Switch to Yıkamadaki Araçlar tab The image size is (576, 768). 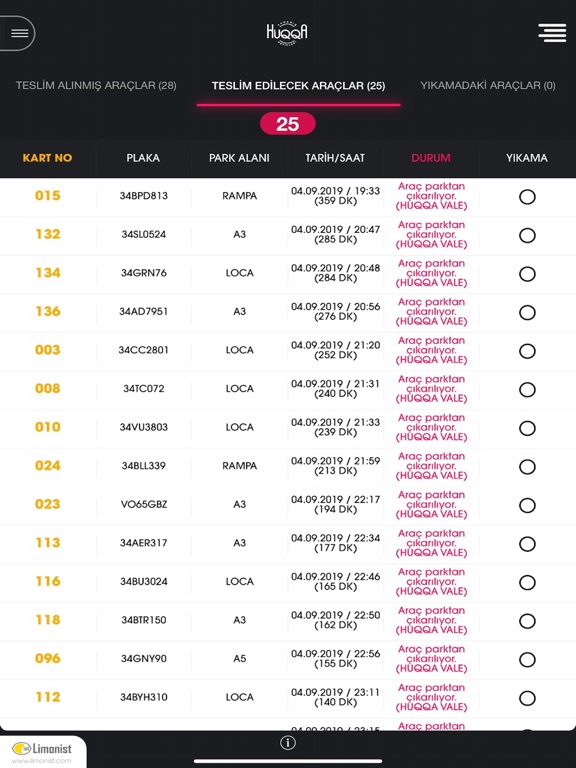click(488, 85)
